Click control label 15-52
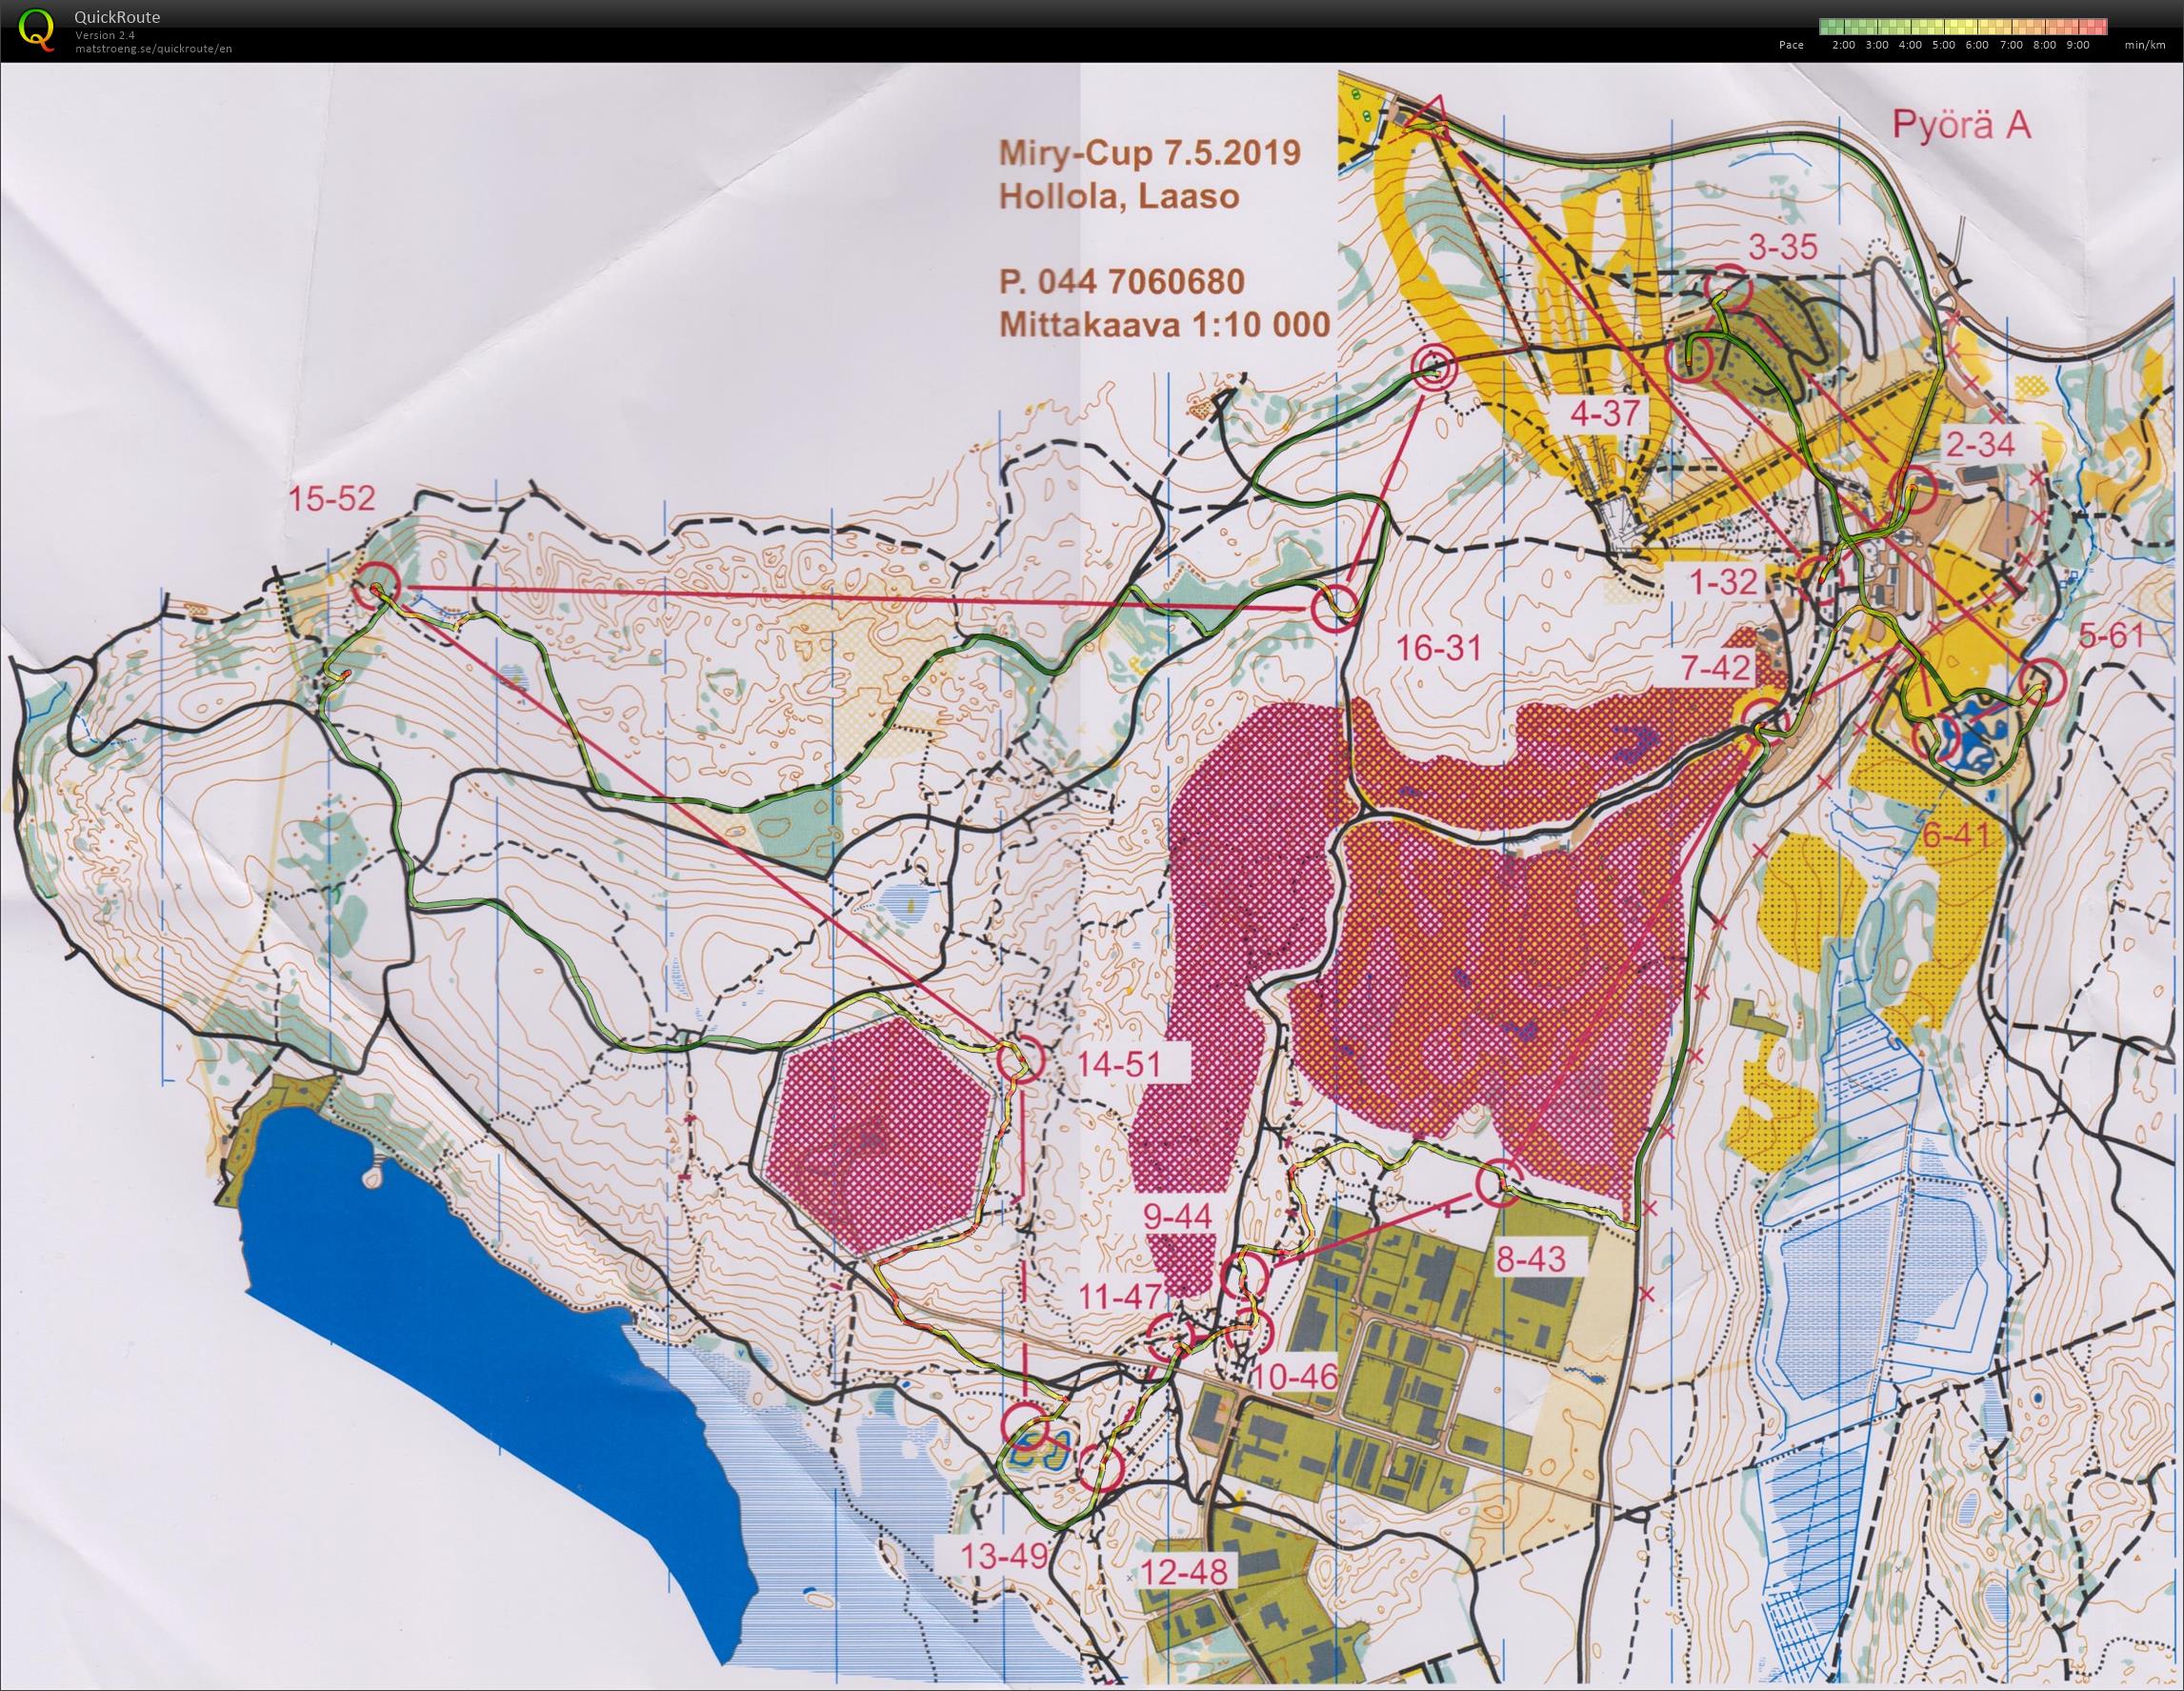2184x1691 pixels. click(x=333, y=498)
